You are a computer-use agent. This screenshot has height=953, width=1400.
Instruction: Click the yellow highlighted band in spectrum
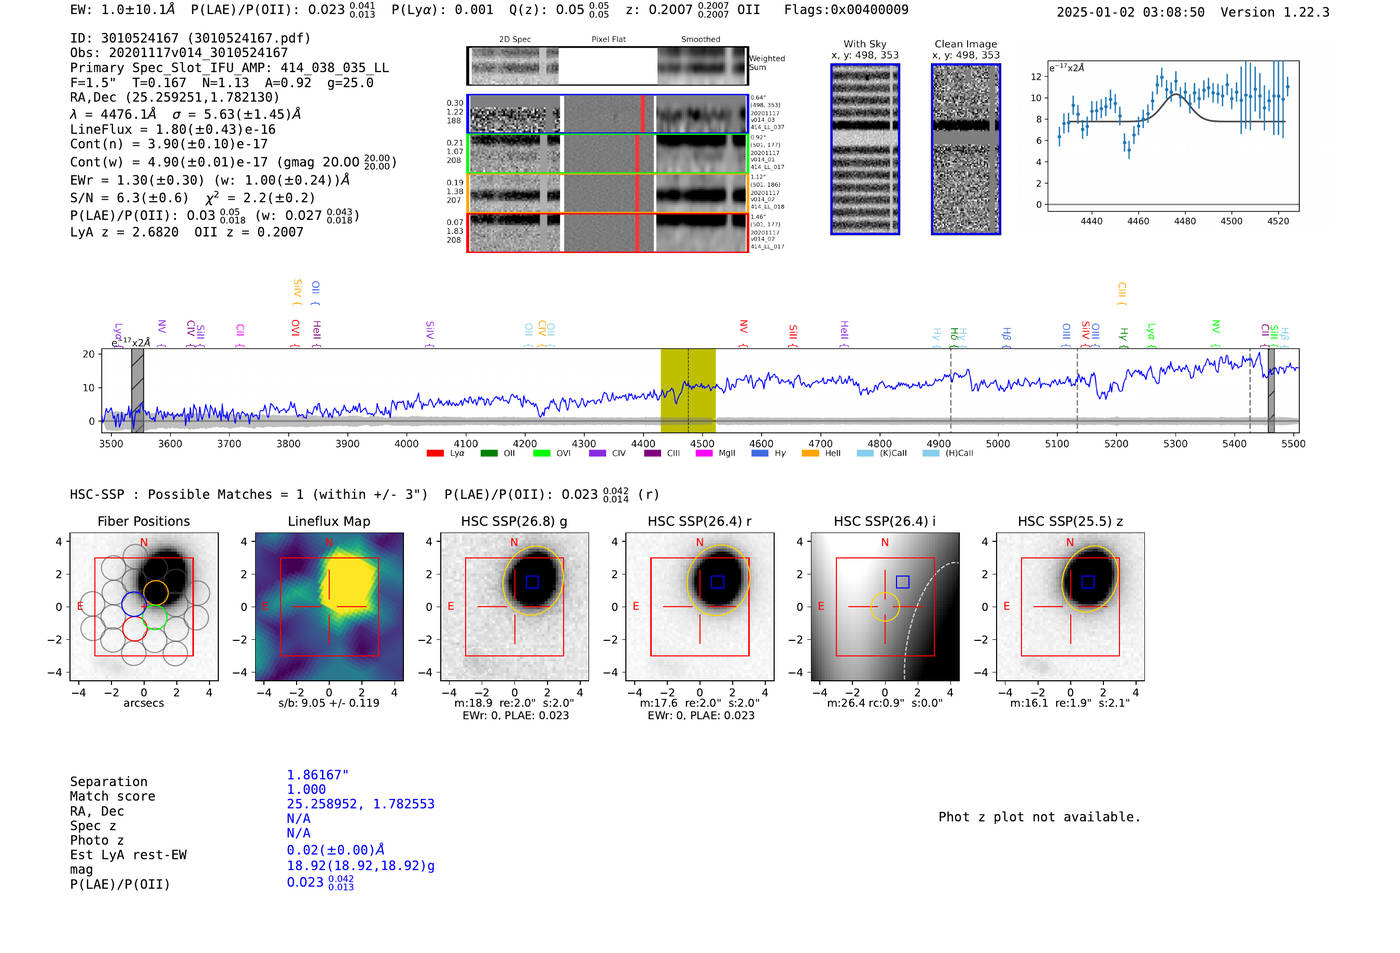click(x=688, y=390)
